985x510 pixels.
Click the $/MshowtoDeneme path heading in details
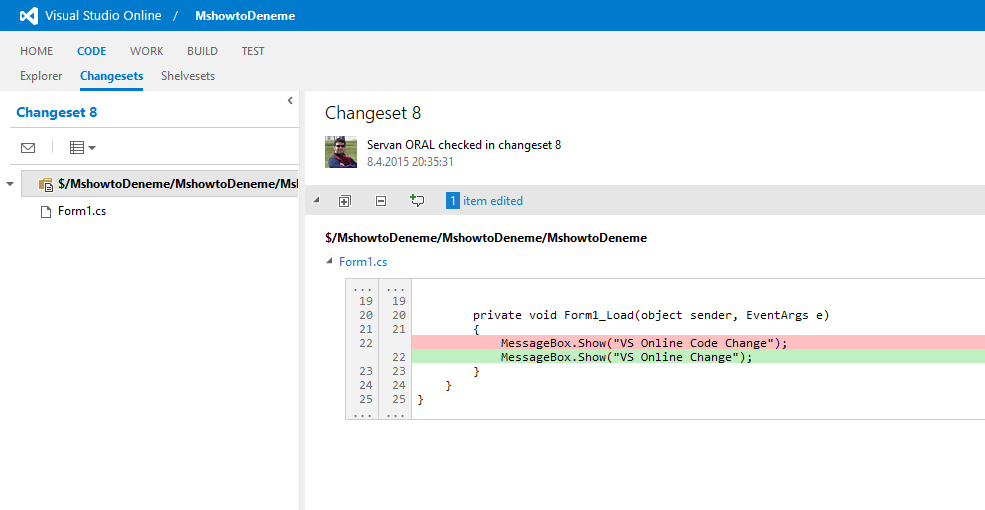click(x=486, y=238)
